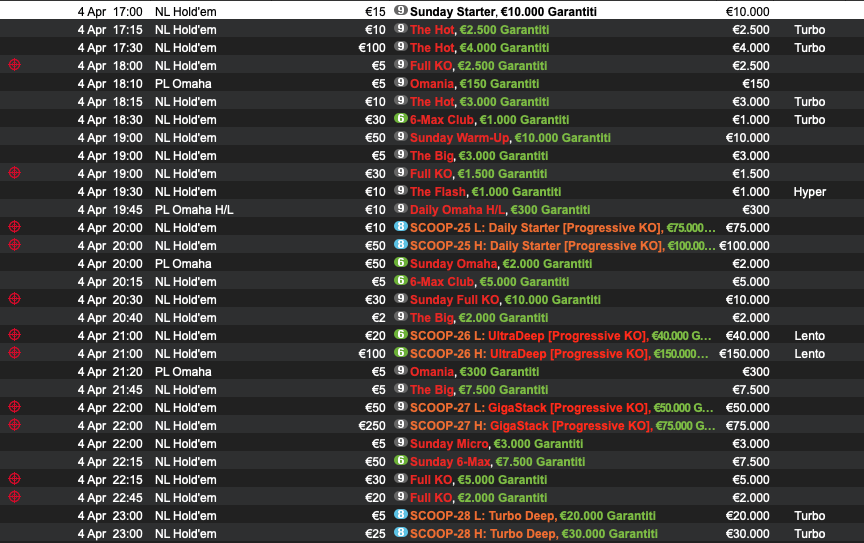864x543 pixels.
Task: Click 9-seat badge beside Omania €150 Garantiti
Action: [401, 83]
